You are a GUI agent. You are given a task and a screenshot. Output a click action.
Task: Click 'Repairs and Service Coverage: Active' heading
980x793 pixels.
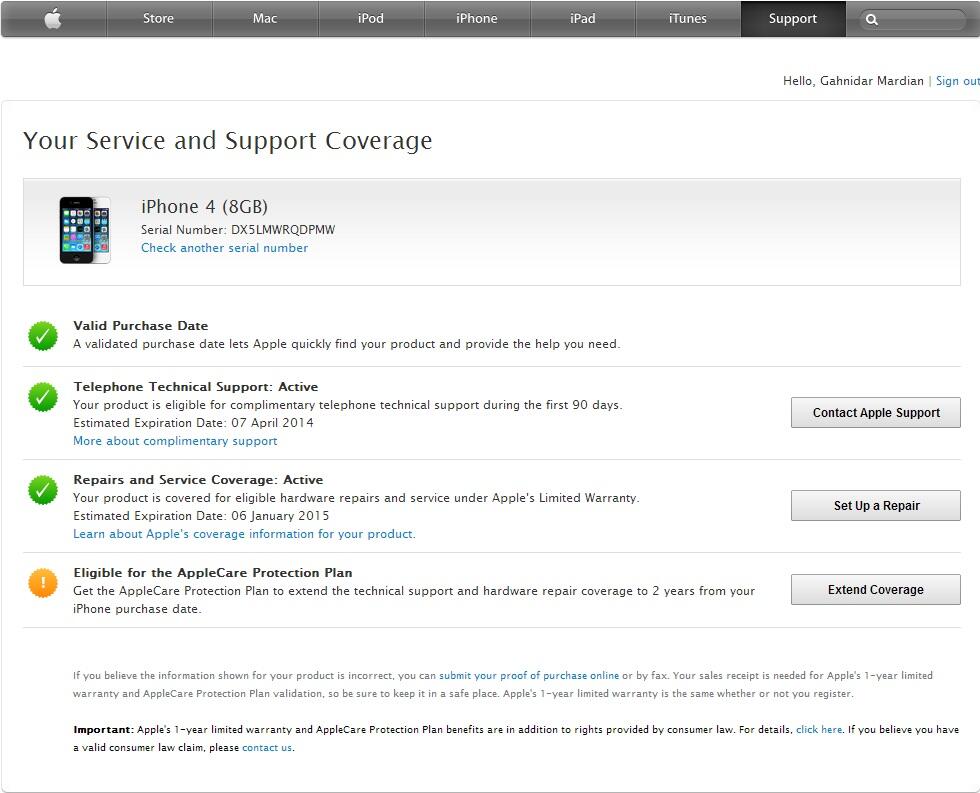click(198, 480)
